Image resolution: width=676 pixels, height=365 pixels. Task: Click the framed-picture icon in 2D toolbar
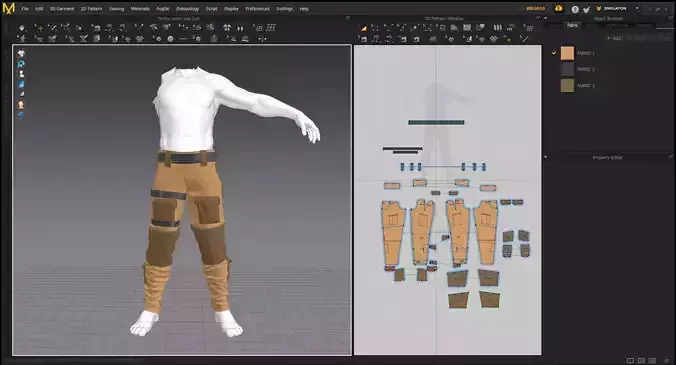tap(467, 28)
